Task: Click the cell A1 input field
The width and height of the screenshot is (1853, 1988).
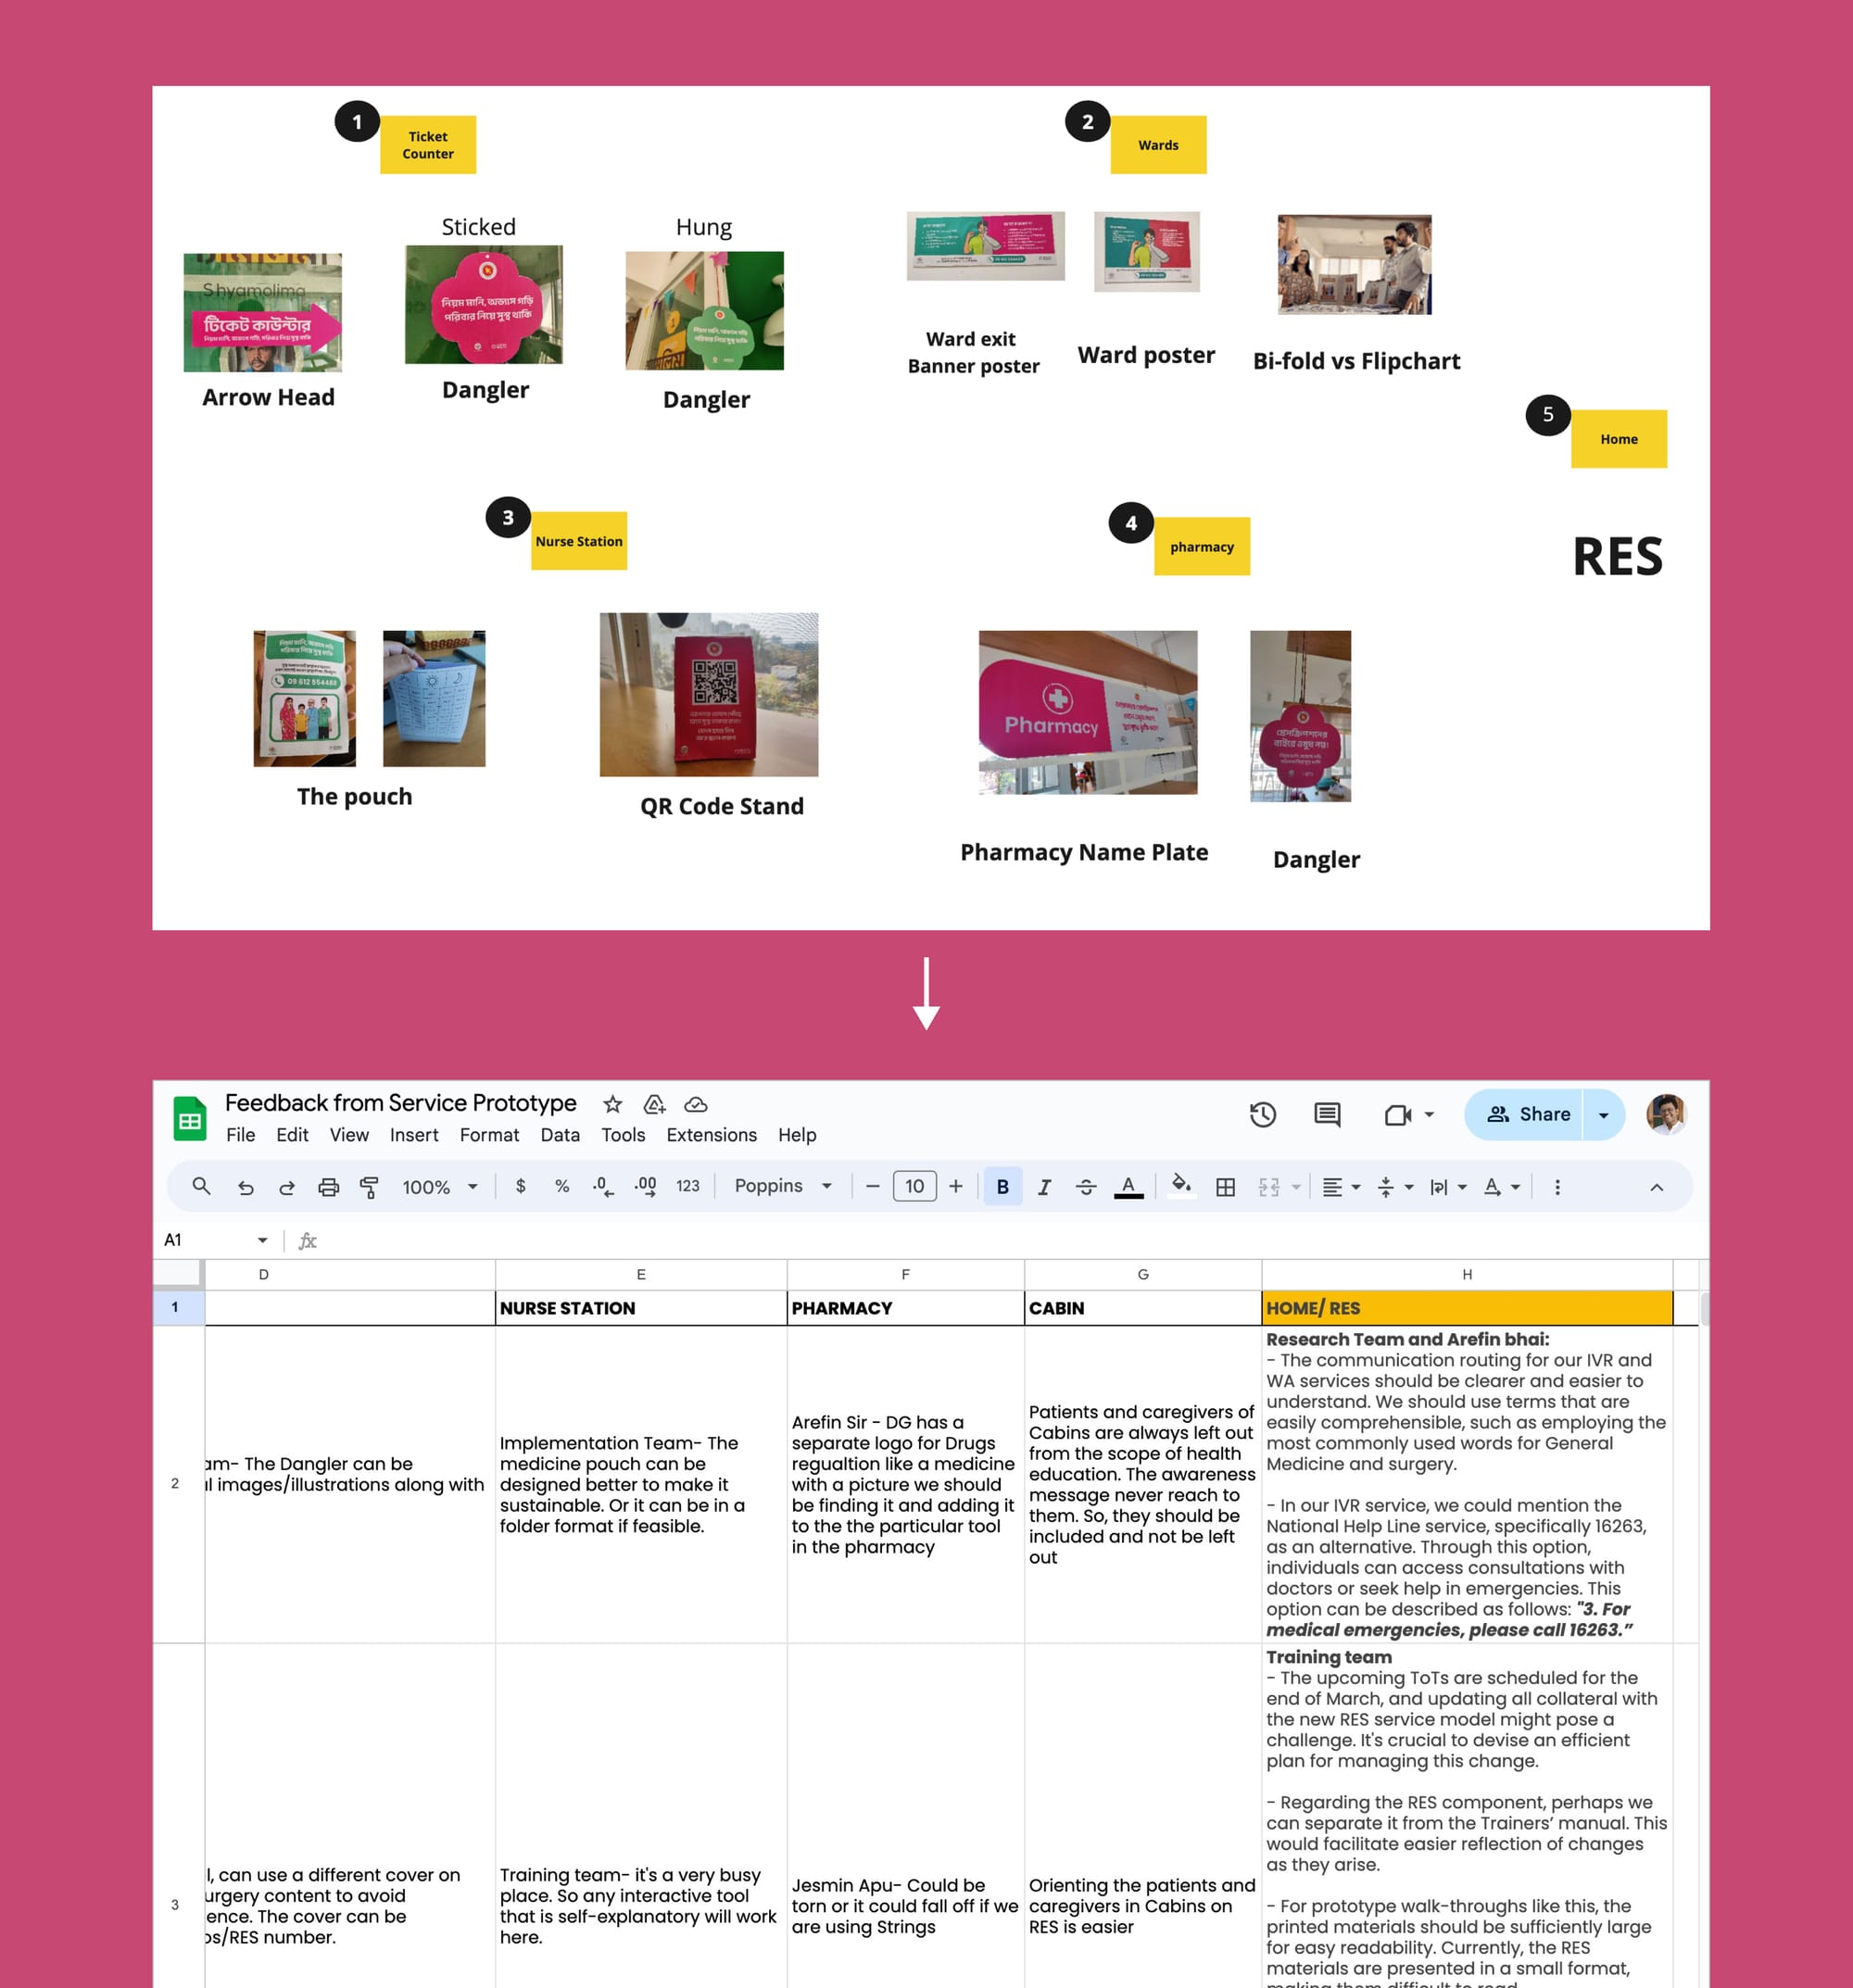Action: coord(210,1238)
